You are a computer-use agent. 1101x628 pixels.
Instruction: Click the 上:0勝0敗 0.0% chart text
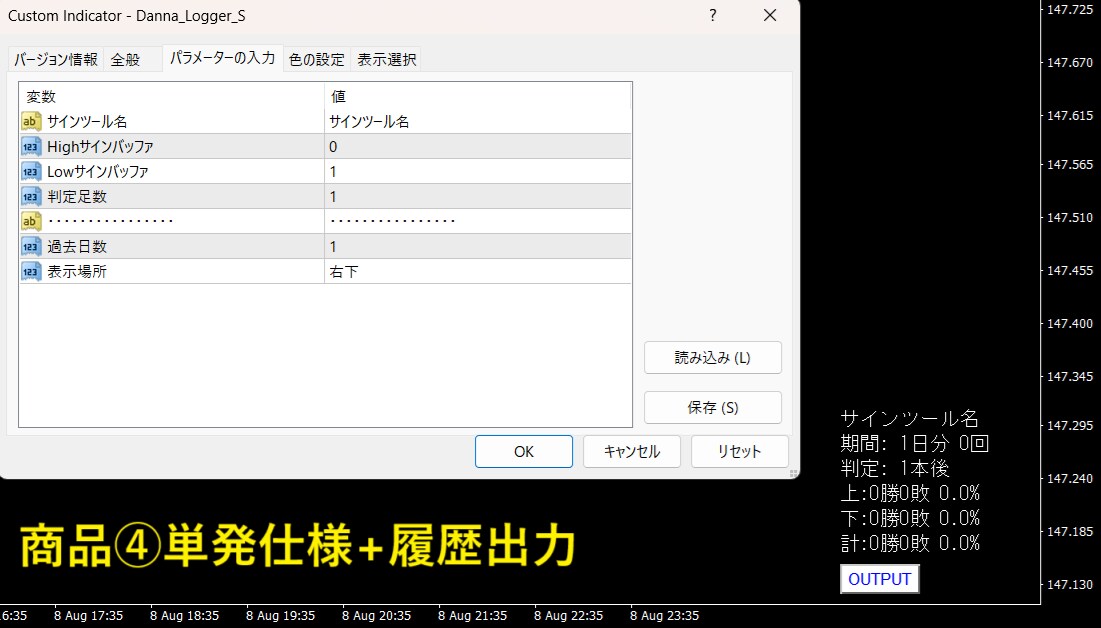coord(910,493)
